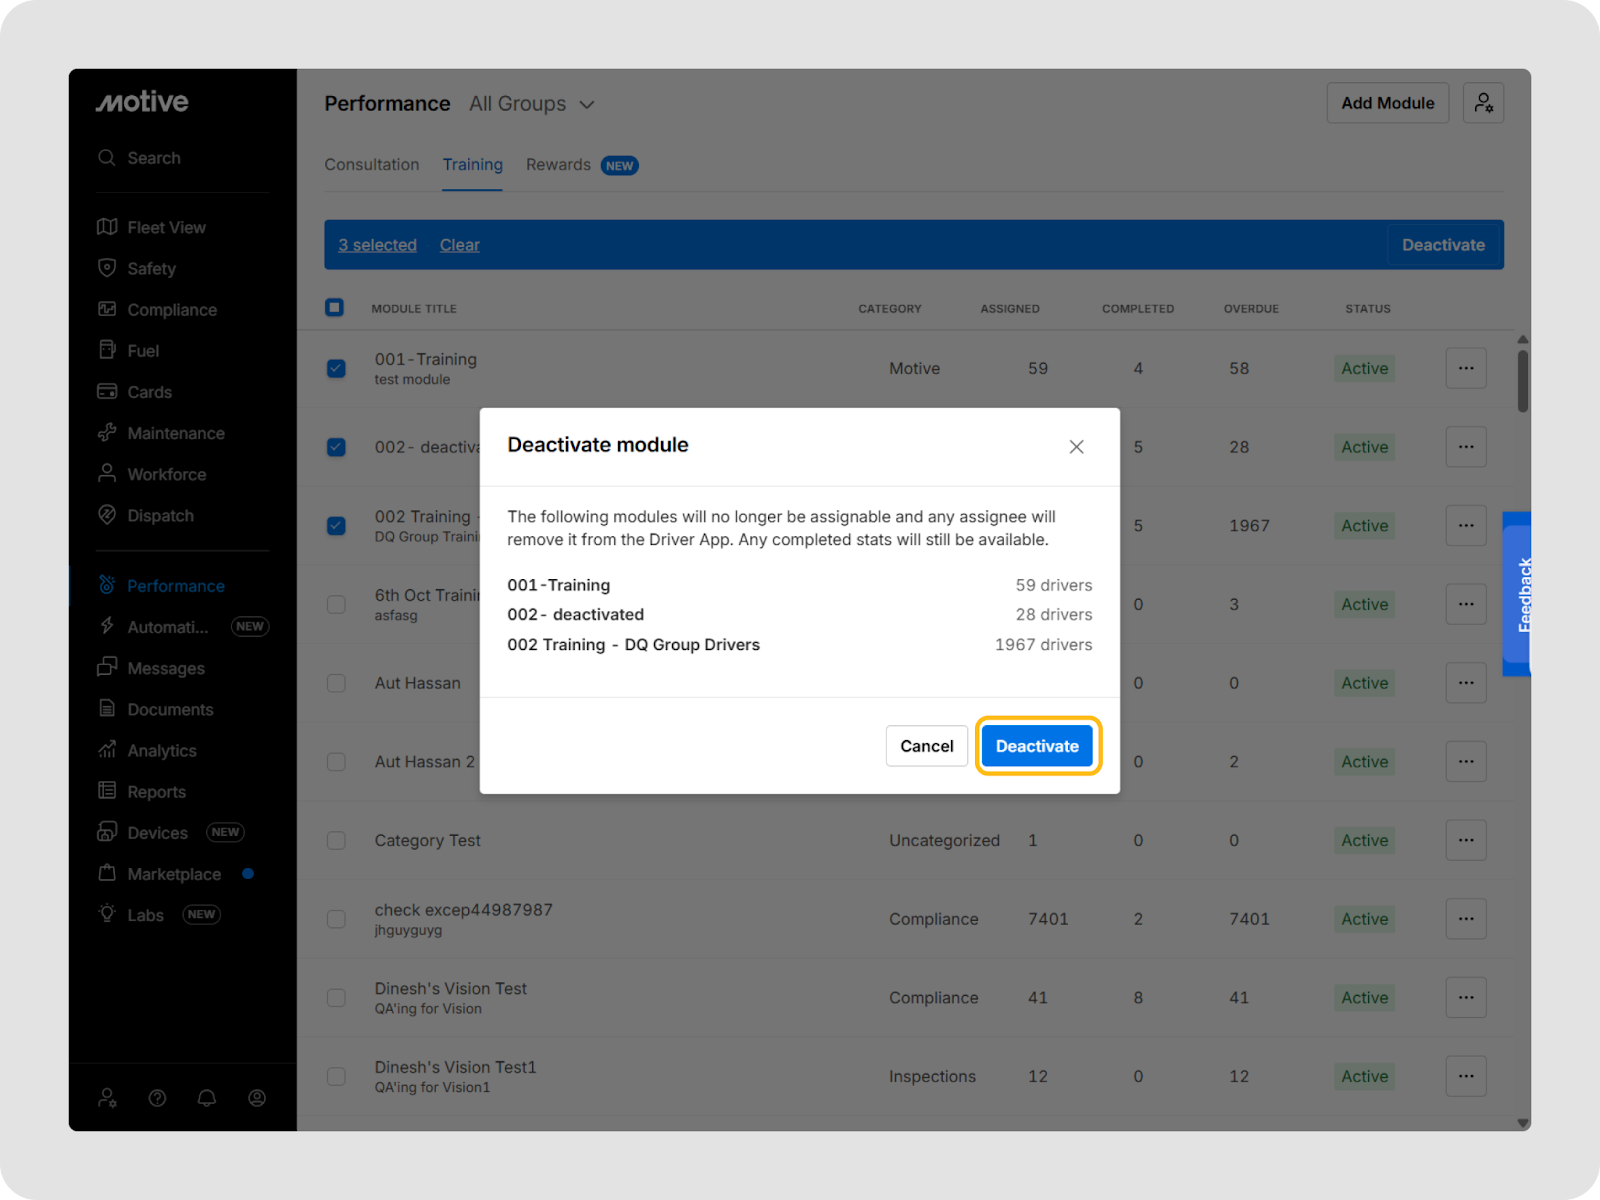This screenshot has width=1600, height=1200.
Task: Toggle the select-all checkbox in header
Action: 335,308
